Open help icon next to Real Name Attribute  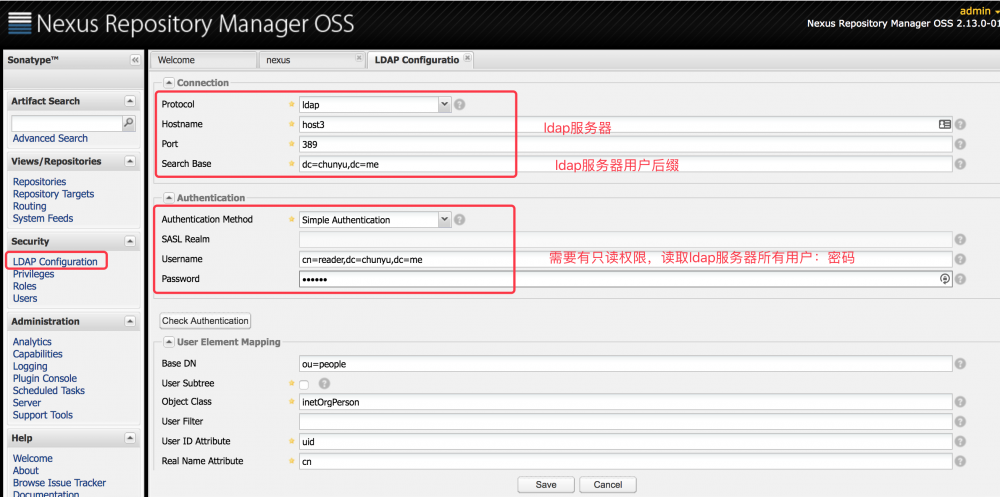[x=960, y=461]
